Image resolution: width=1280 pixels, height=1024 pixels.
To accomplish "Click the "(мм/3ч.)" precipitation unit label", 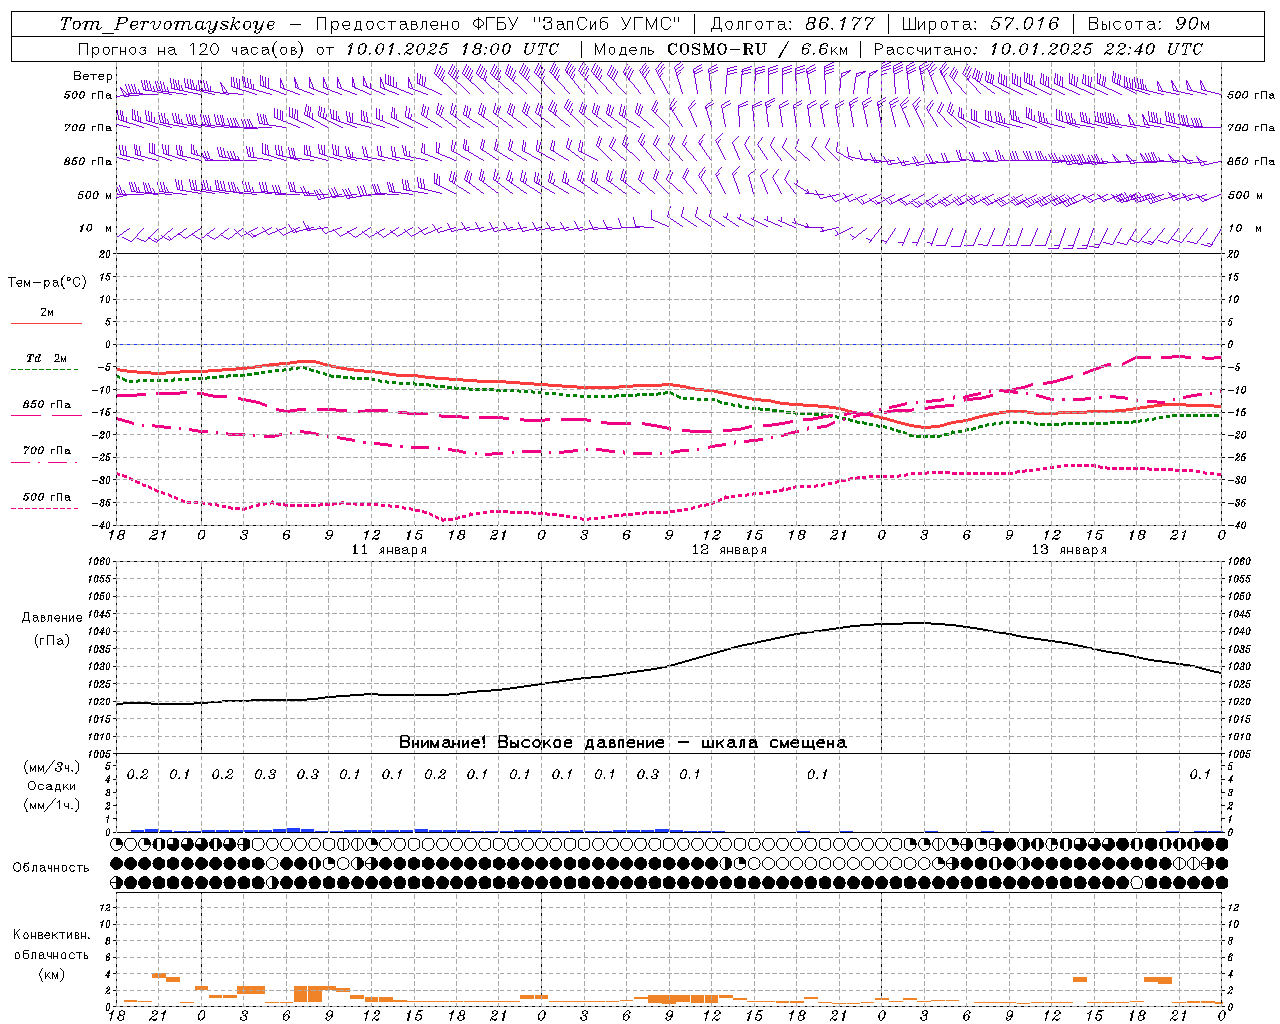I will click(51, 767).
